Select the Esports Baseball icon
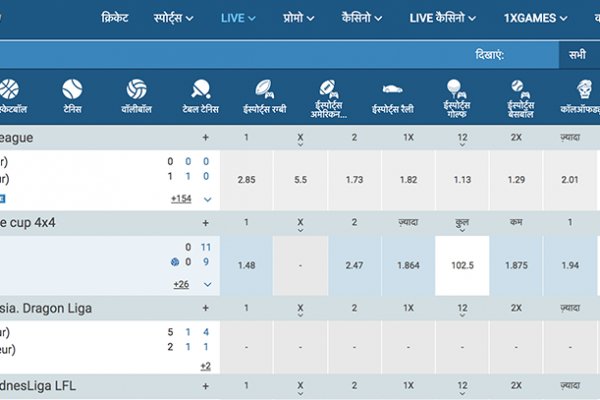Screen dimensions: 600x400 pyautogui.click(x=519, y=88)
